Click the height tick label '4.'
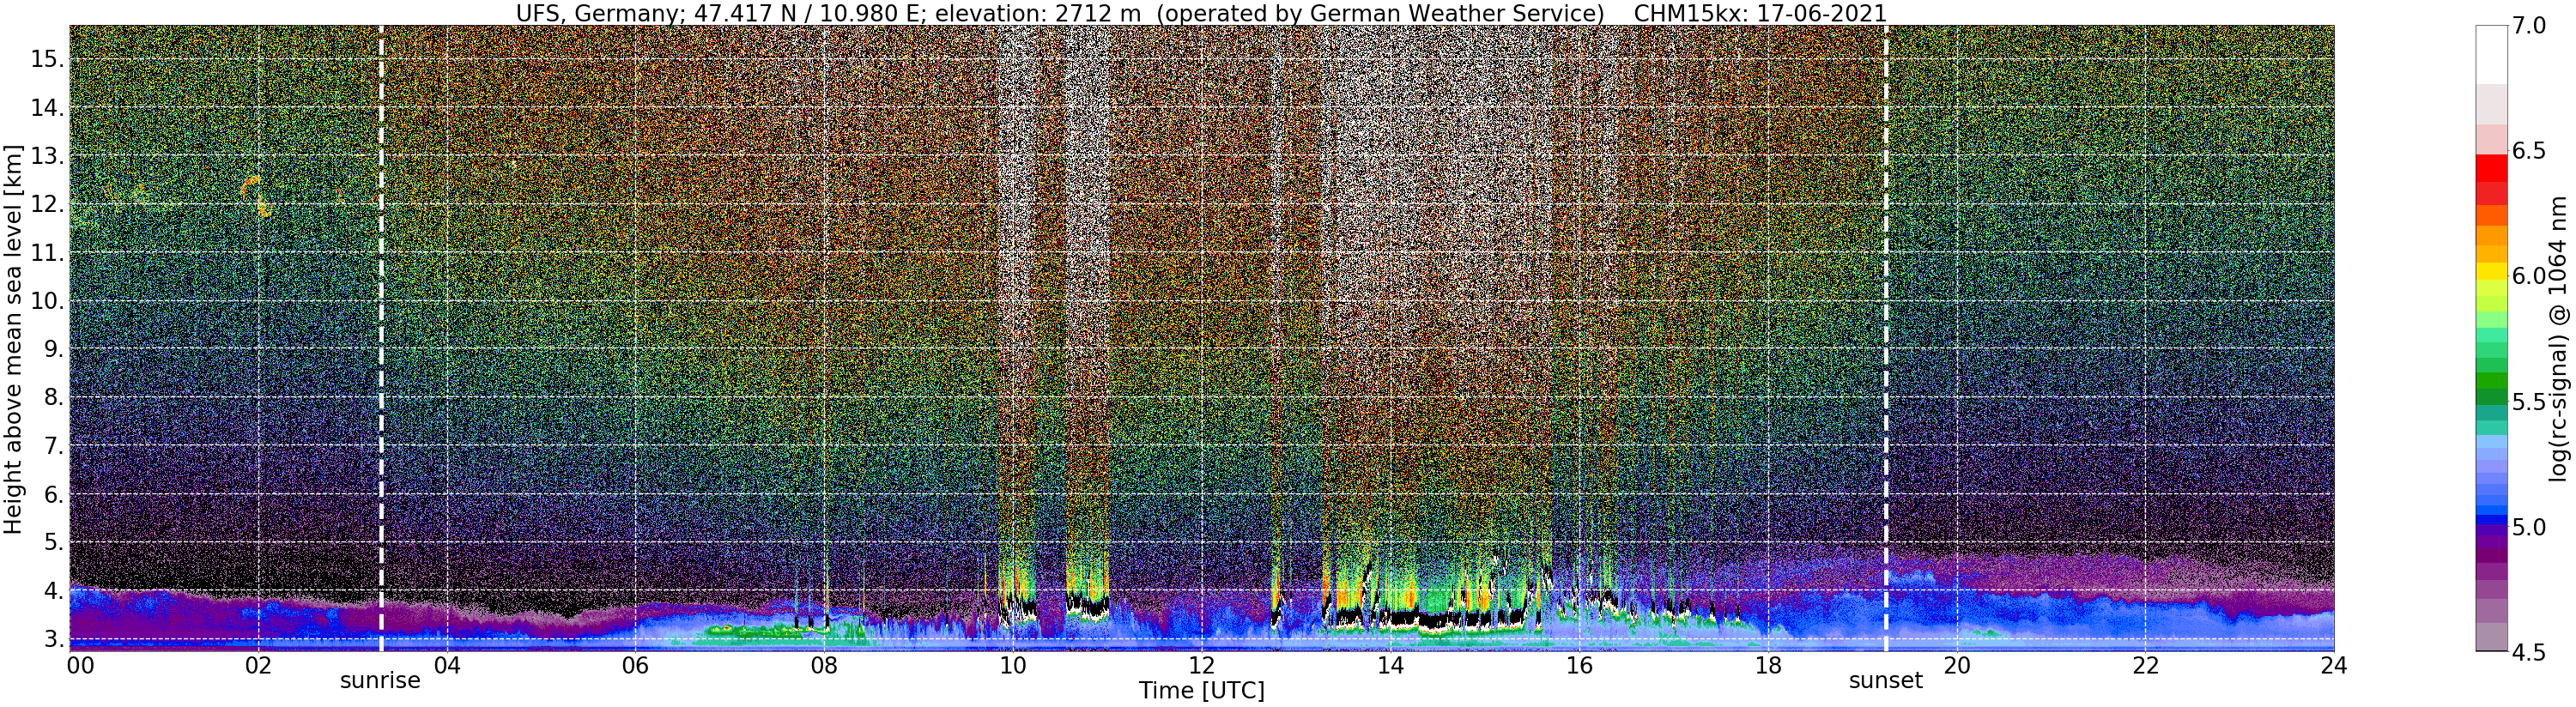 click(52, 591)
